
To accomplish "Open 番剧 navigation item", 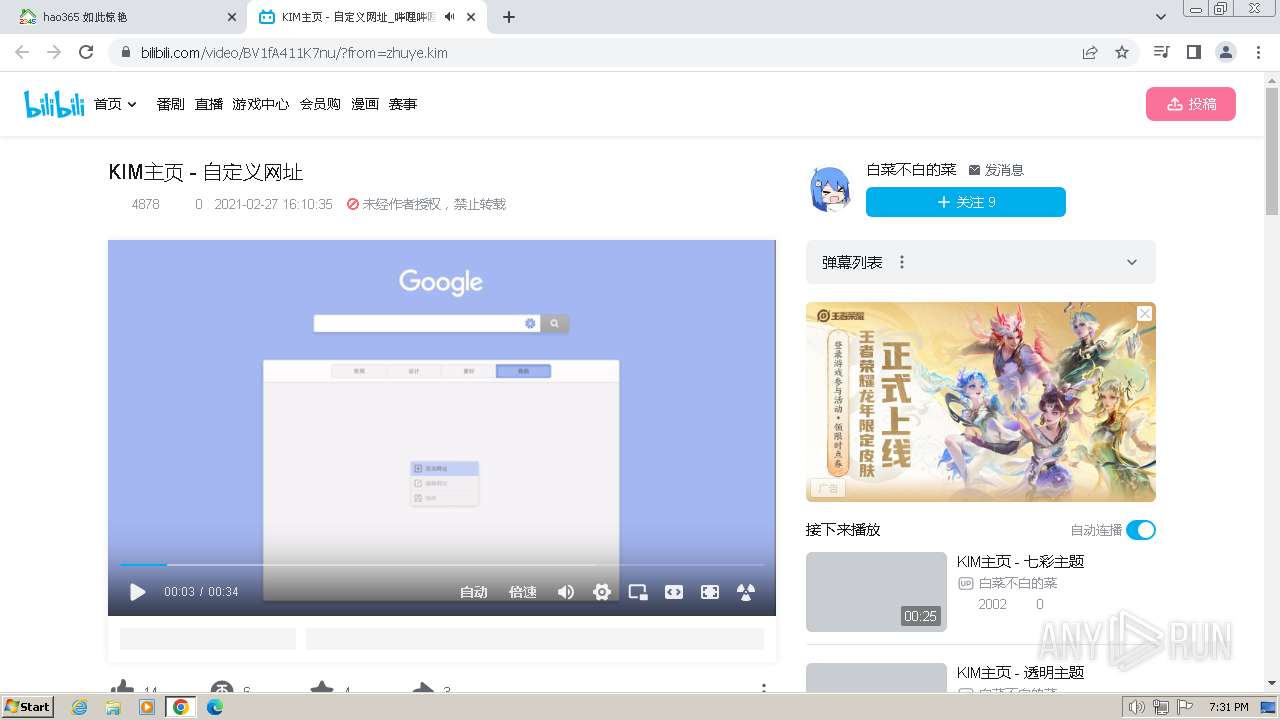I will [x=171, y=104].
